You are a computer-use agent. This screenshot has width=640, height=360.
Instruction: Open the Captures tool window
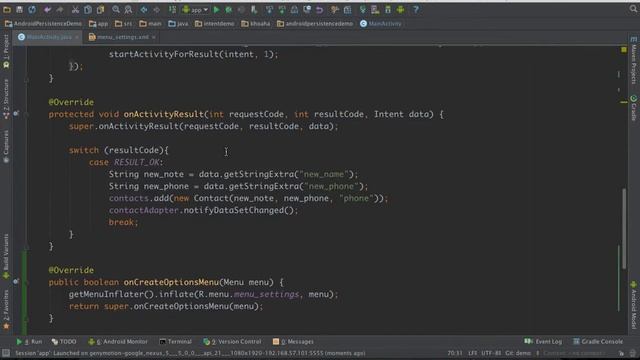(6, 147)
